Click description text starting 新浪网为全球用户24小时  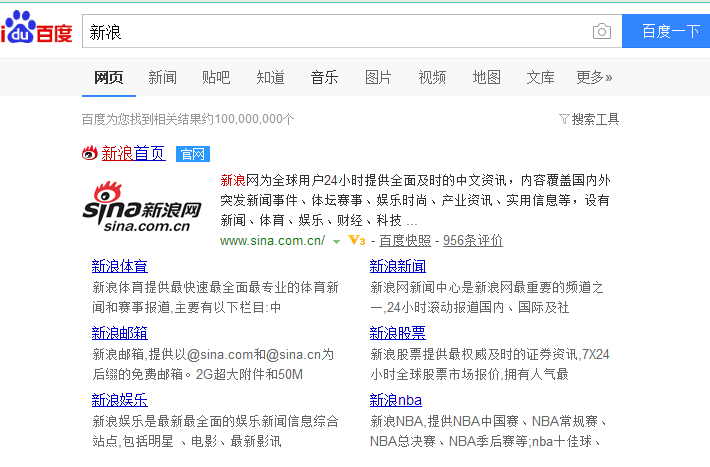pos(415,200)
